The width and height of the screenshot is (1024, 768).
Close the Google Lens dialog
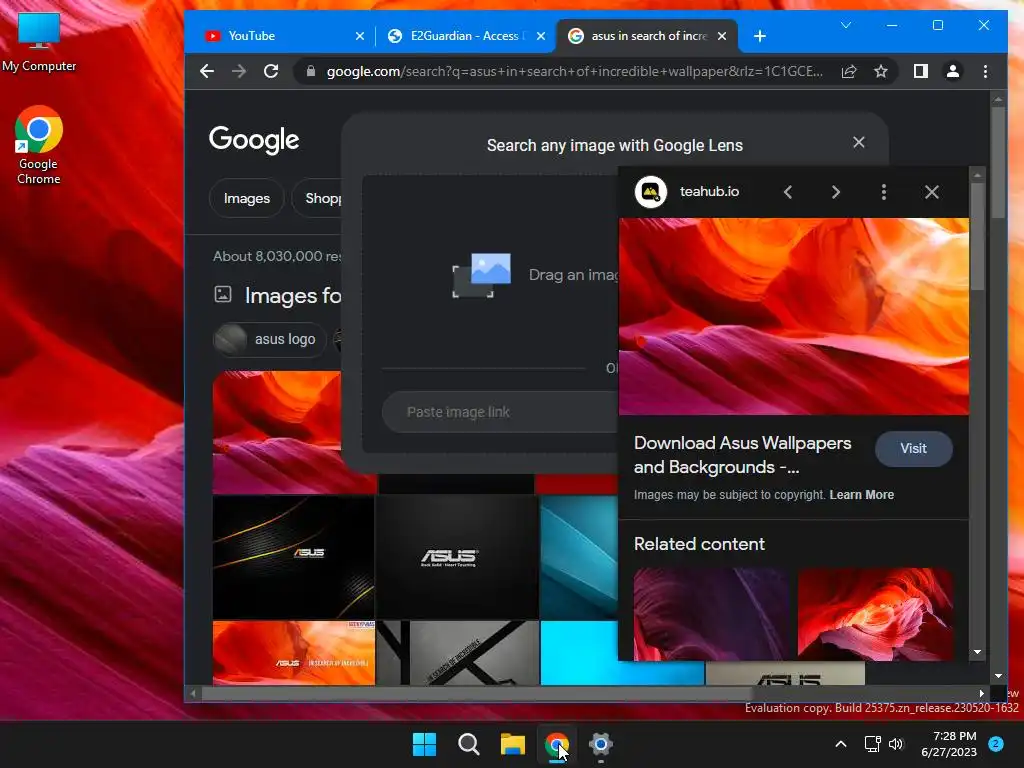[859, 142]
